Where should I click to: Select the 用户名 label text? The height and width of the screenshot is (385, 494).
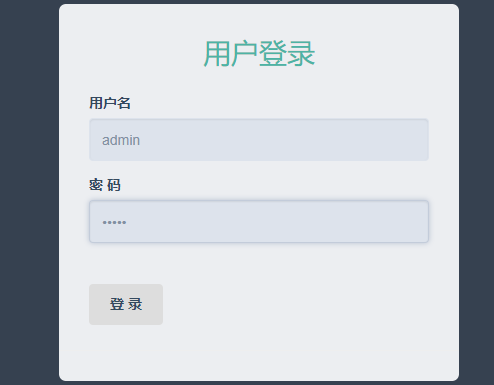click(x=110, y=103)
